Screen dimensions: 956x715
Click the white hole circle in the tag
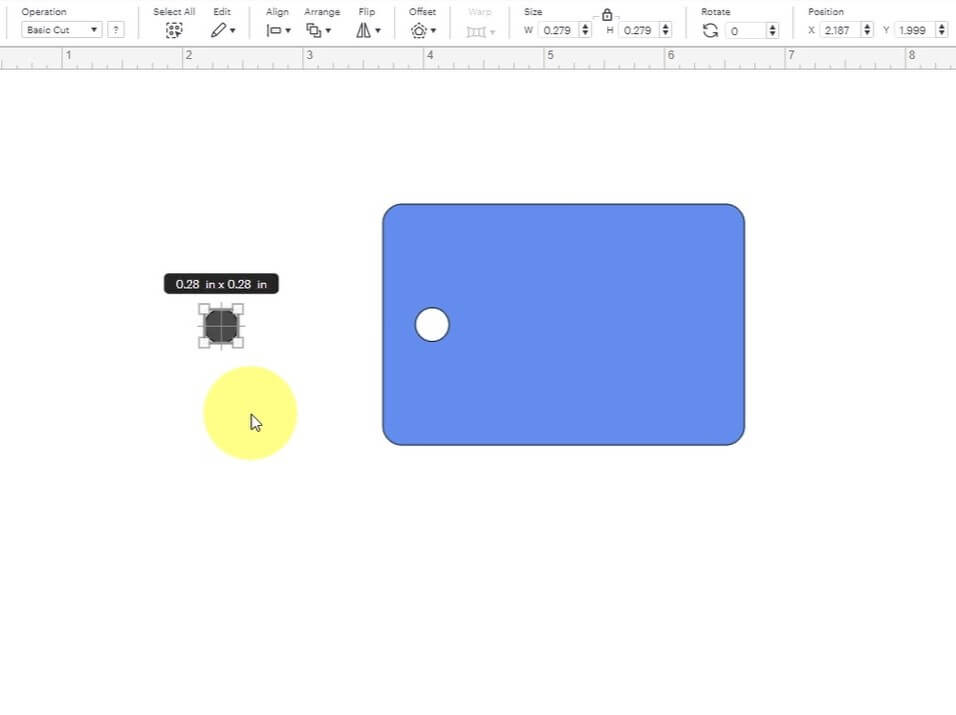pos(432,324)
